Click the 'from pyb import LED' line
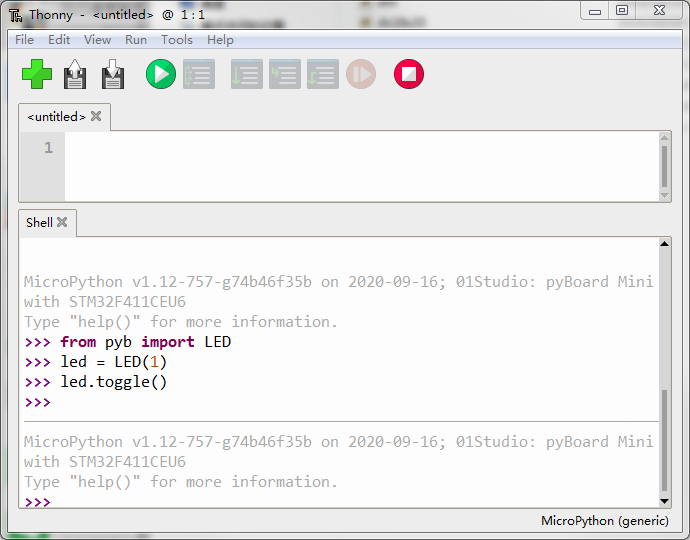Image resolution: width=690 pixels, height=540 pixels. 146,342
